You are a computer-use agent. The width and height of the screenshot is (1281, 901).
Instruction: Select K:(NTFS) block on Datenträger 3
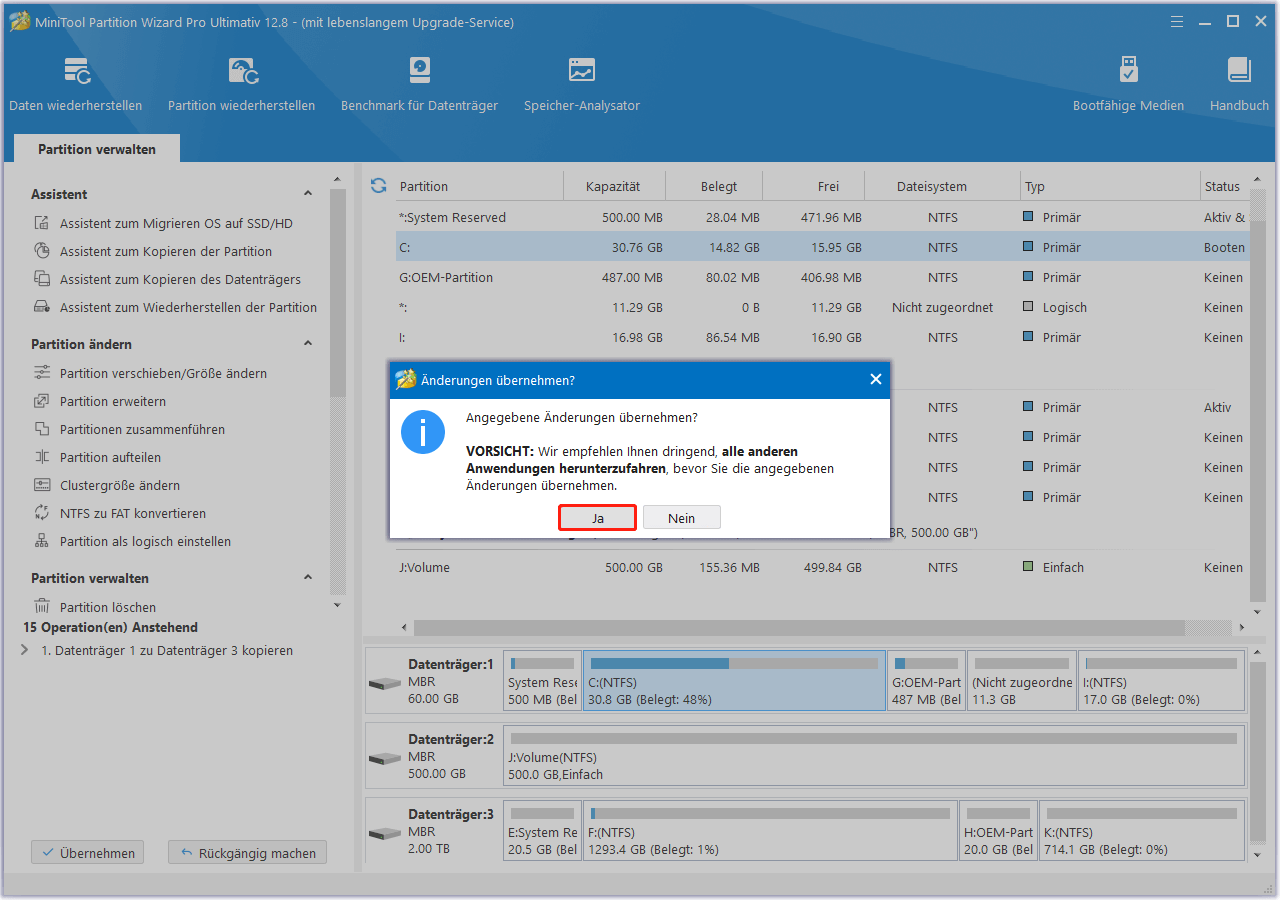(x=1142, y=830)
